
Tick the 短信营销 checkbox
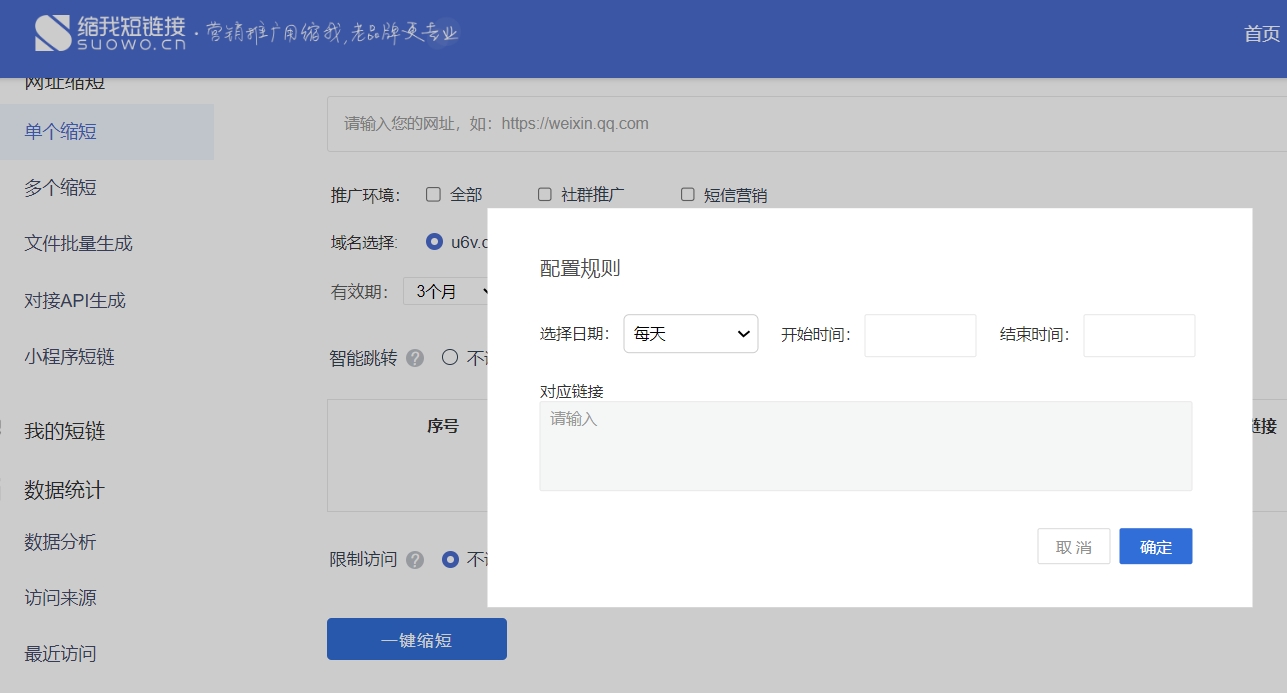click(x=688, y=195)
